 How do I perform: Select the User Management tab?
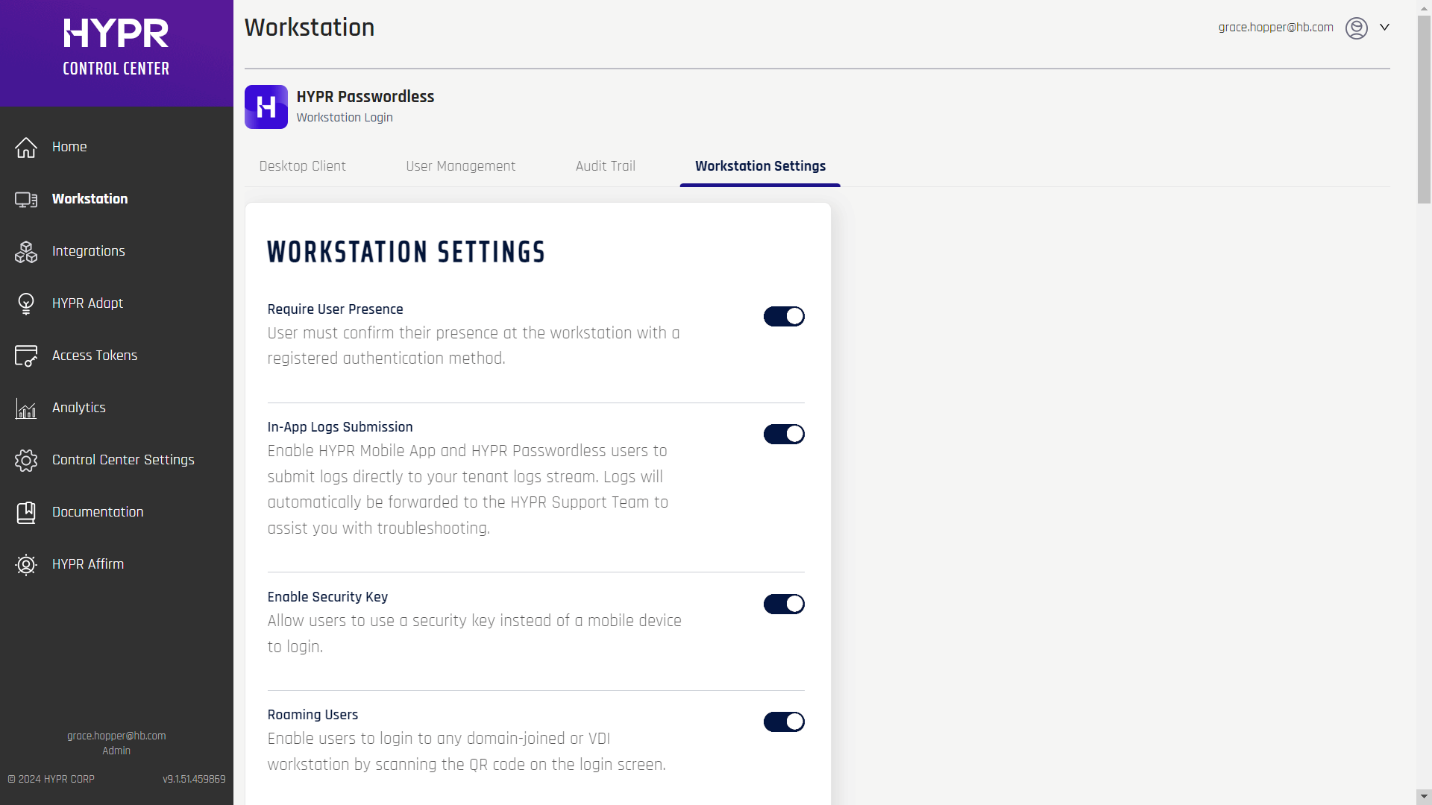pyautogui.click(x=460, y=166)
